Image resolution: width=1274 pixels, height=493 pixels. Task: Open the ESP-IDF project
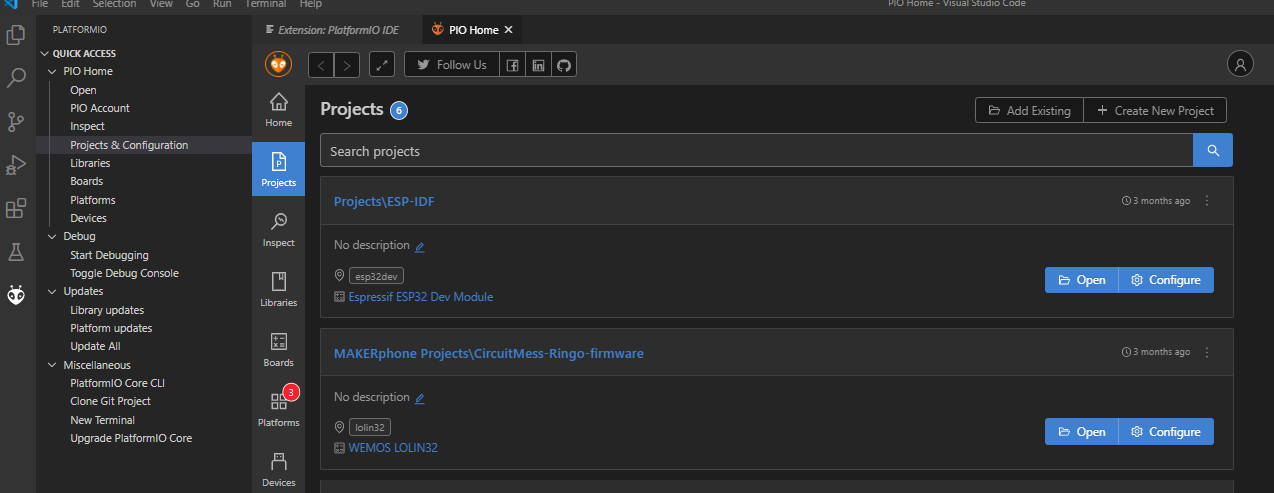coord(1081,280)
